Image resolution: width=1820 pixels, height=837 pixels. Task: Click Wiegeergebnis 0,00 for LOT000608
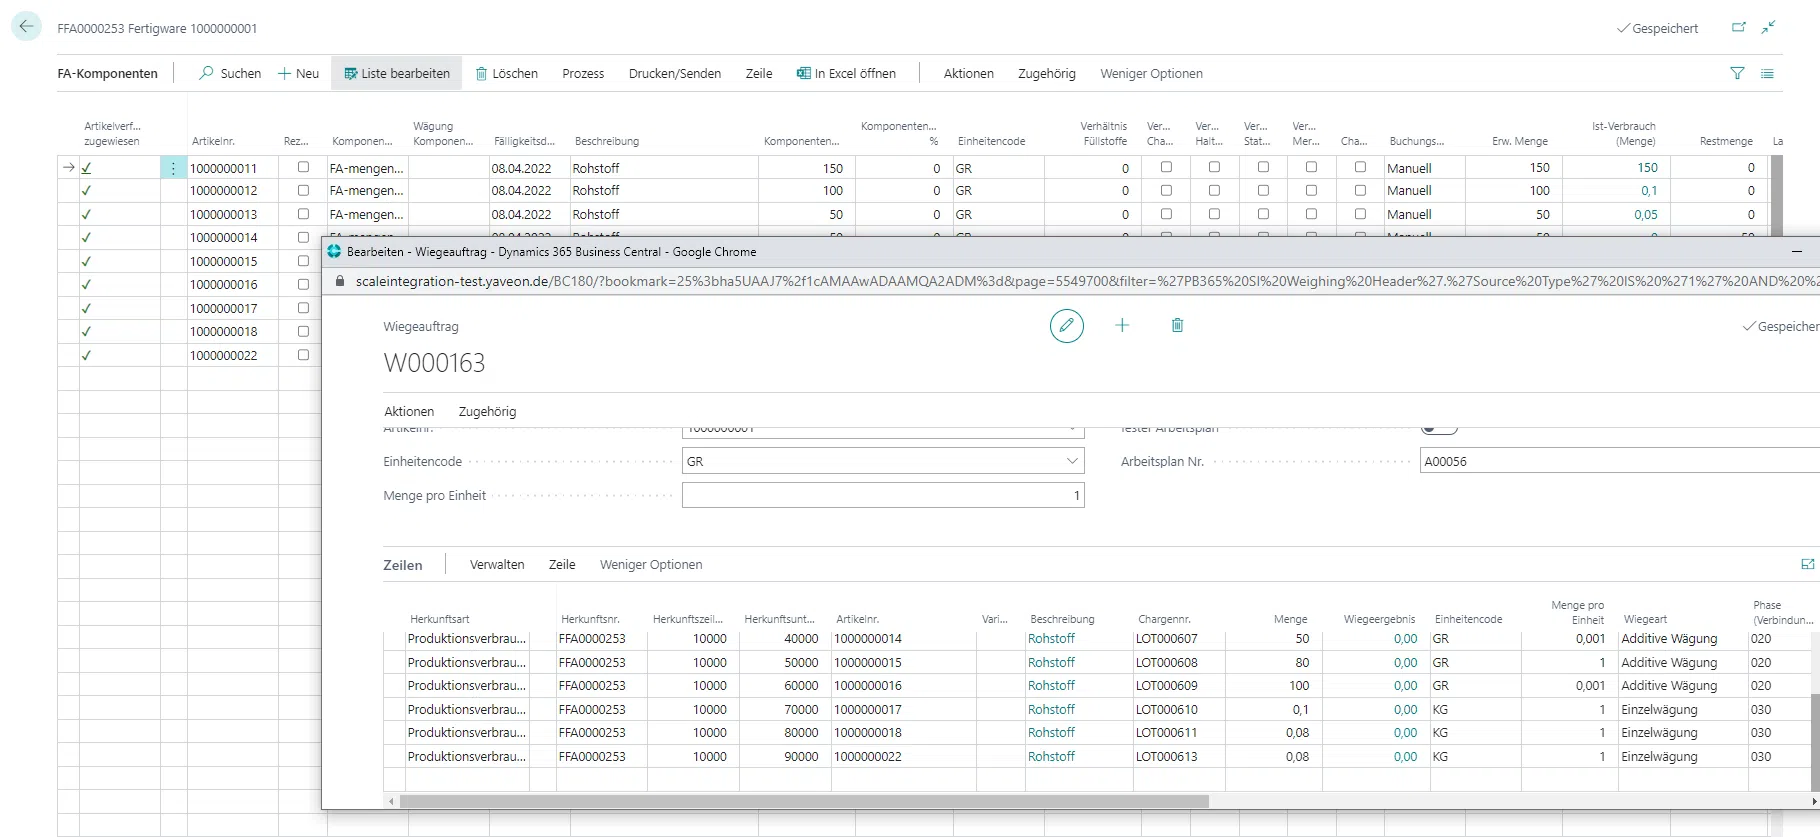[1405, 662]
